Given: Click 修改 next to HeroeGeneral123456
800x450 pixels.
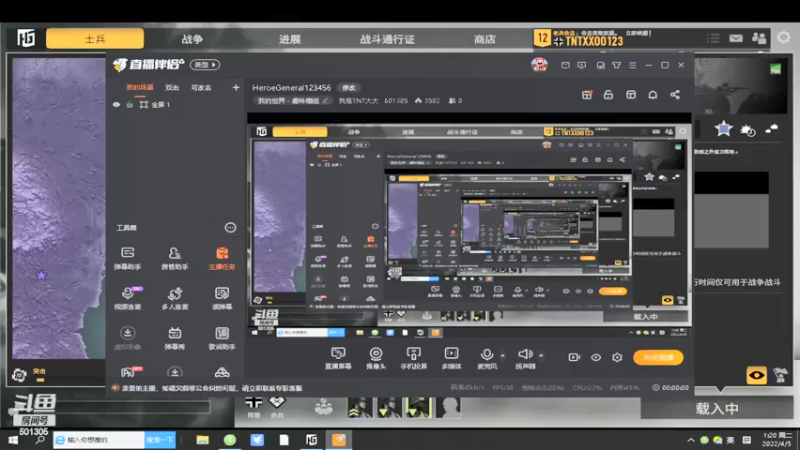Looking at the screenshot, I should coord(349,88).
